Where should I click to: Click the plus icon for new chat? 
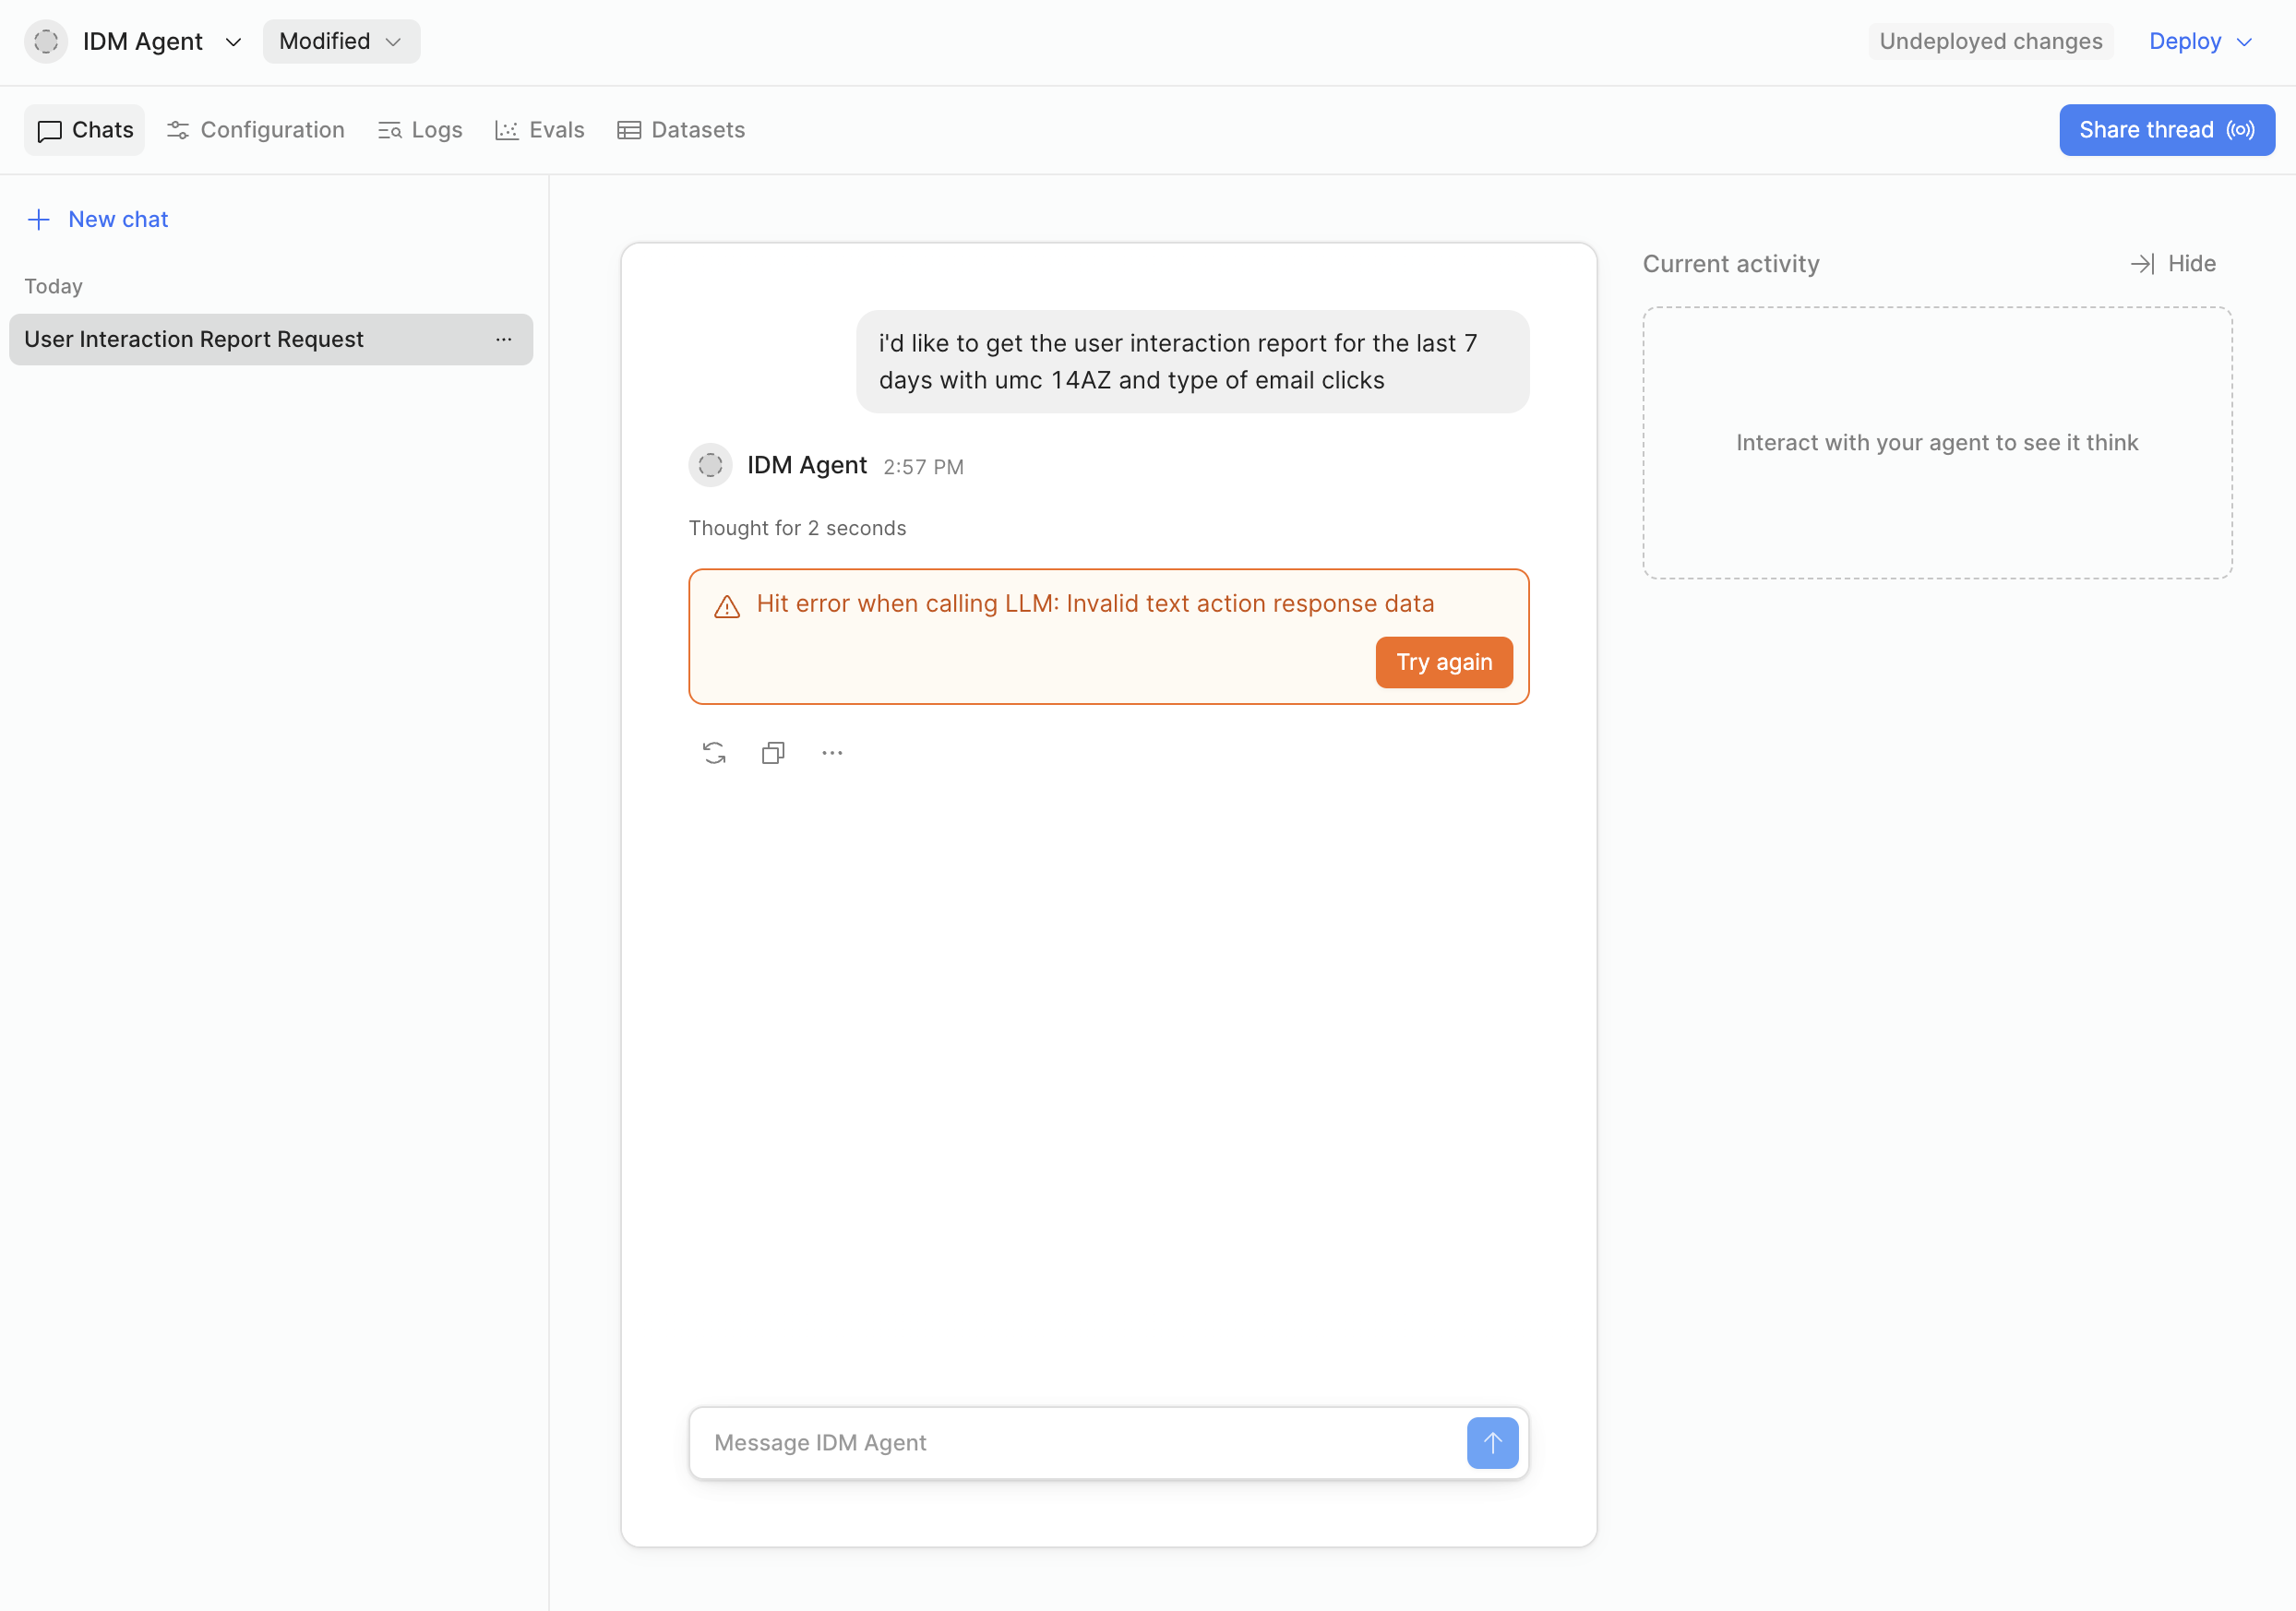tap(39, 219)
